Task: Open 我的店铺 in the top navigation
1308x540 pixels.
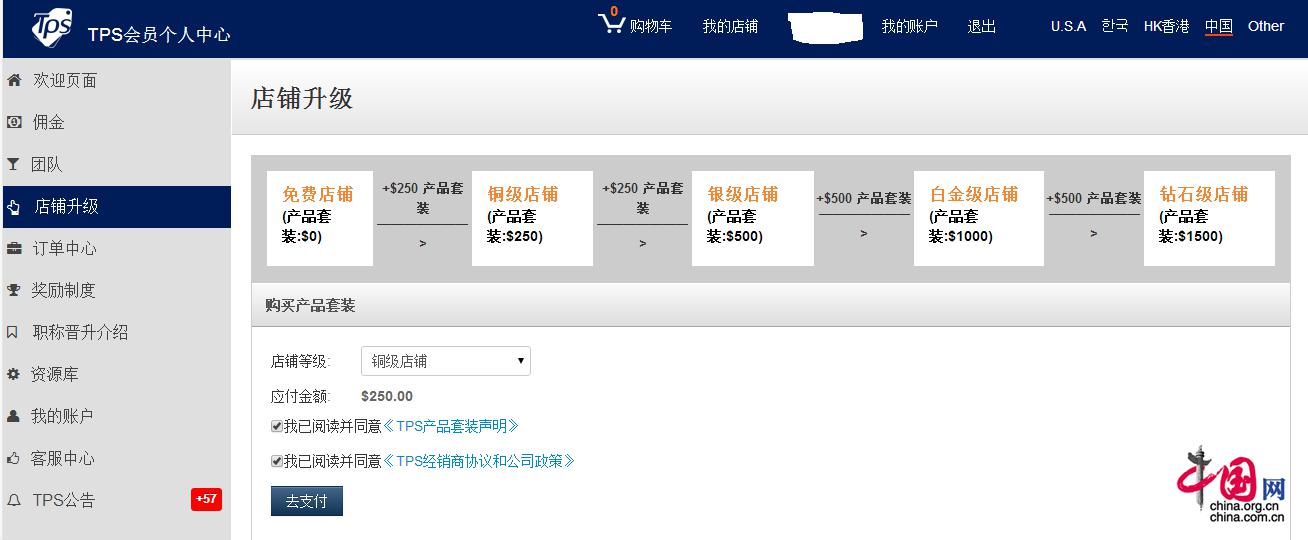Action: (x=730, y=27)
